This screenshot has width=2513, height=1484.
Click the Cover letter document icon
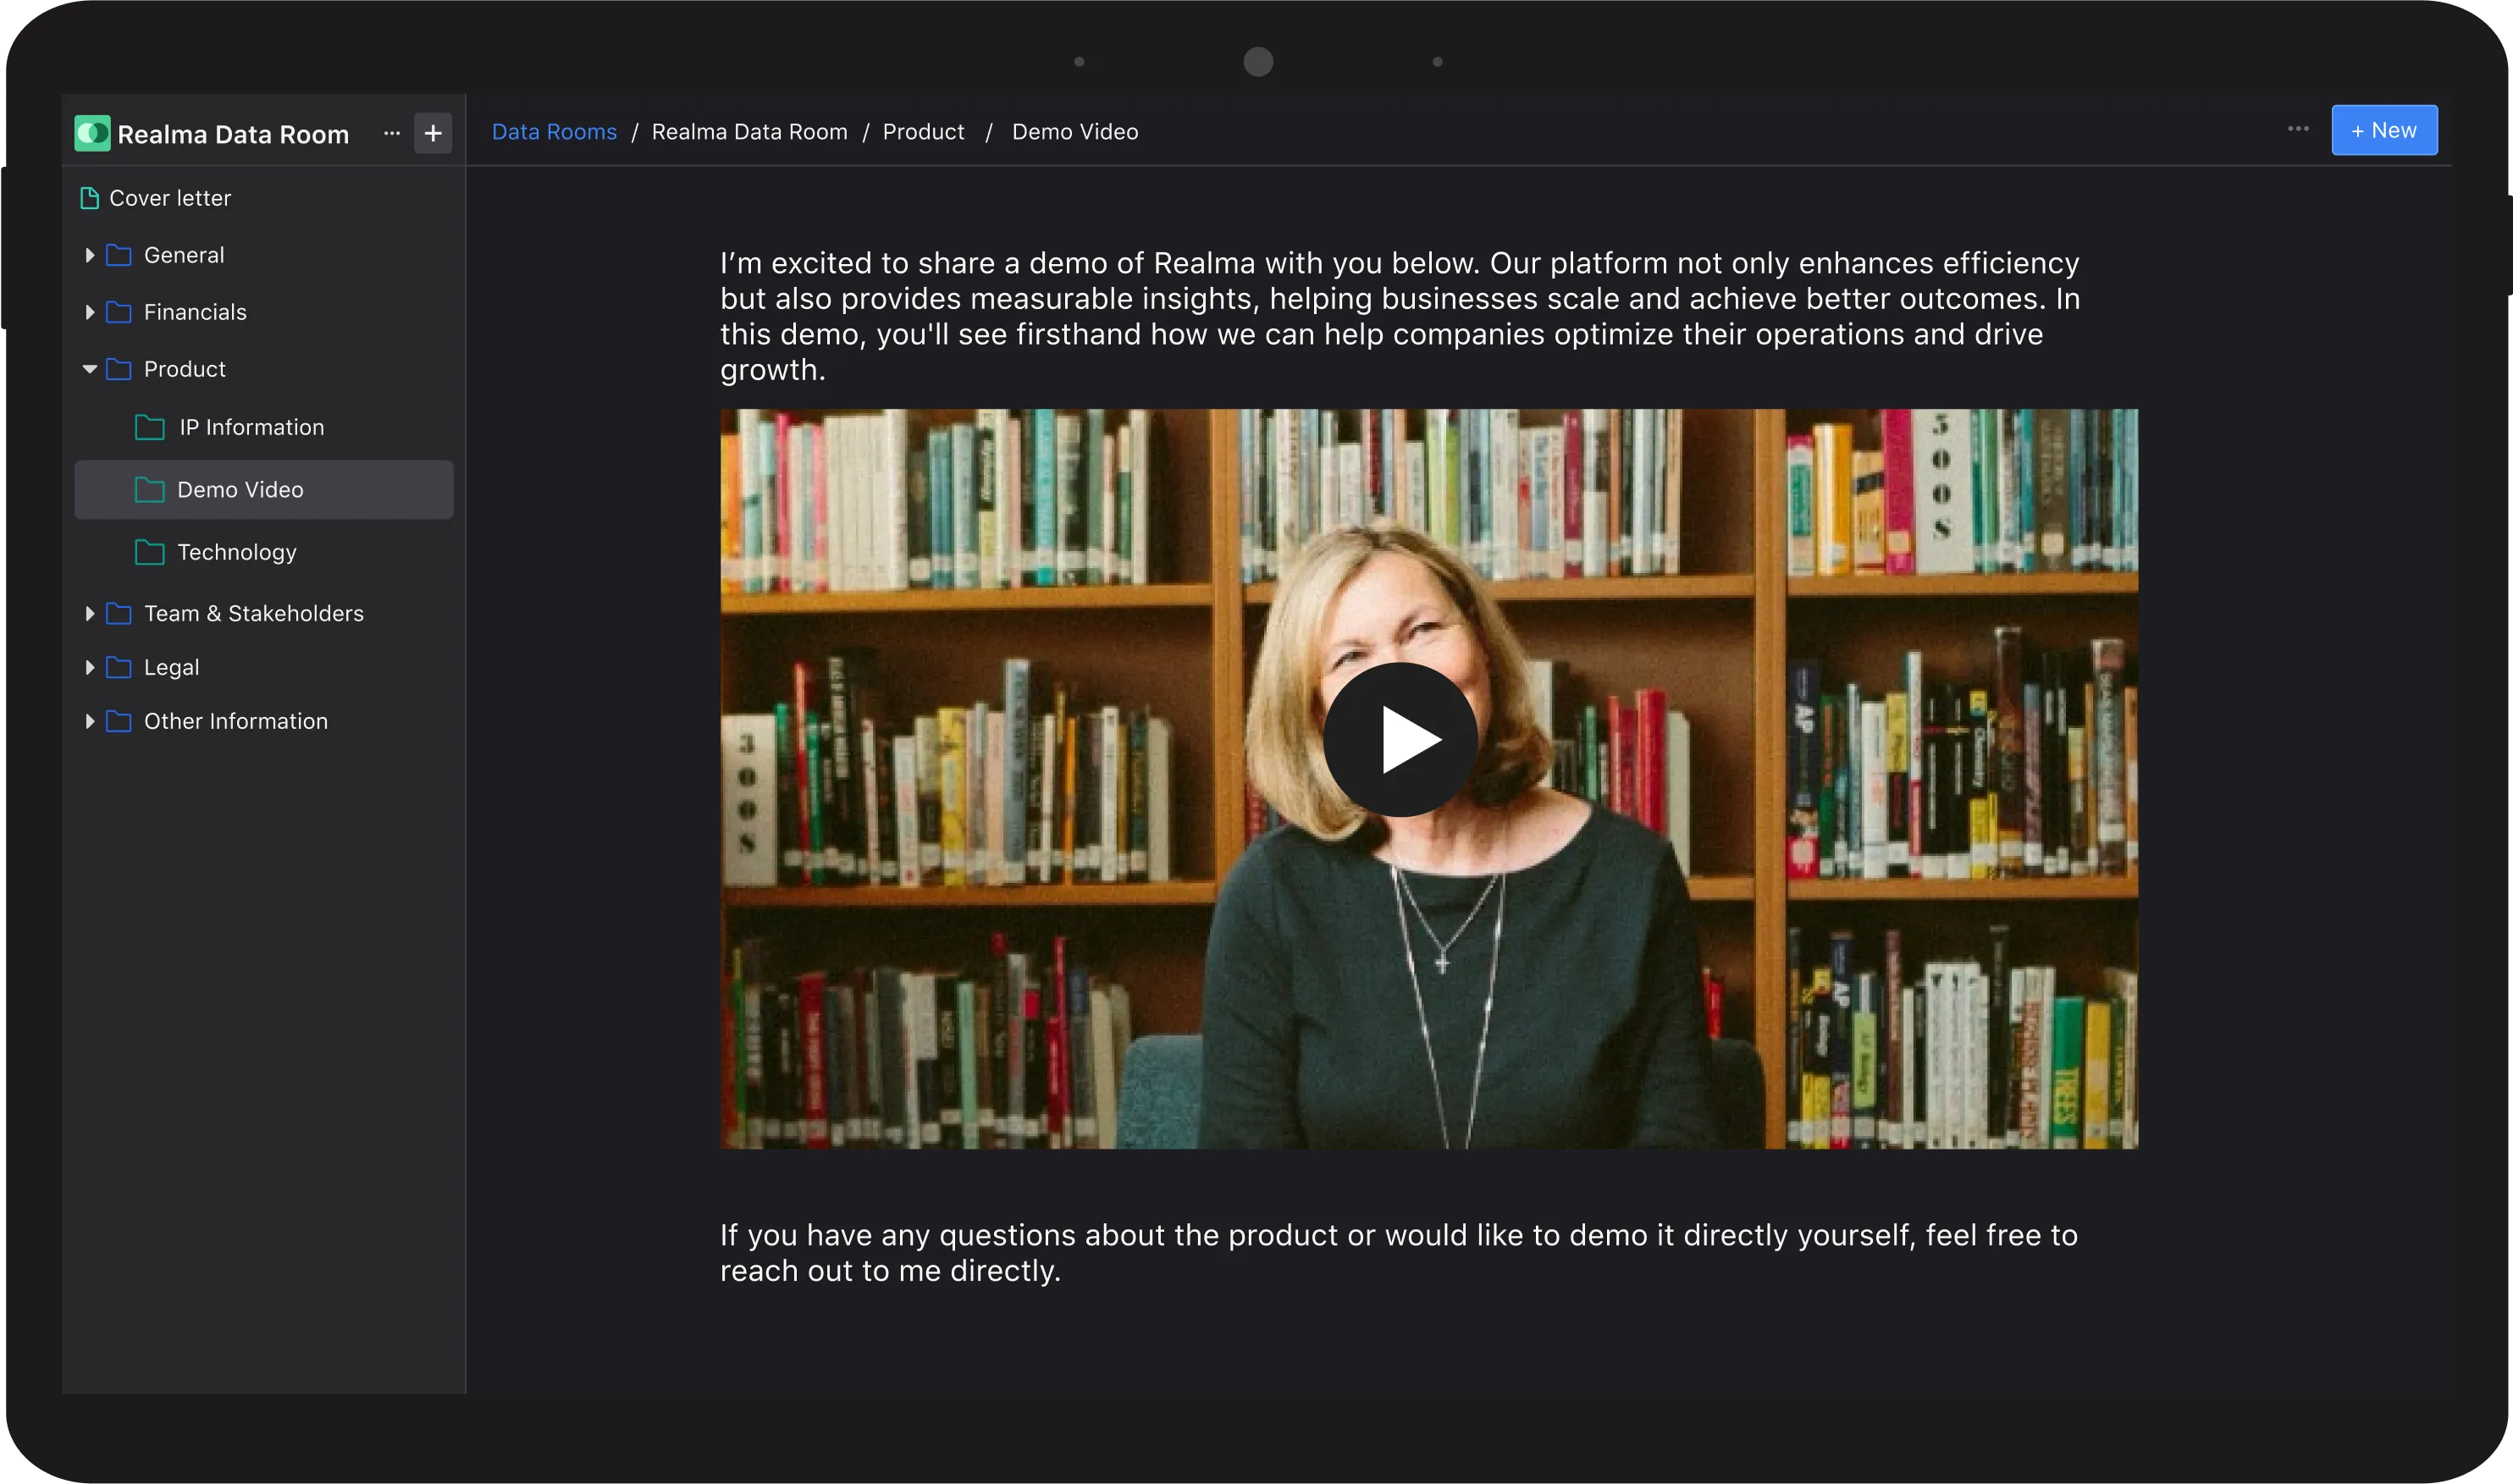(x=89, y=198)
